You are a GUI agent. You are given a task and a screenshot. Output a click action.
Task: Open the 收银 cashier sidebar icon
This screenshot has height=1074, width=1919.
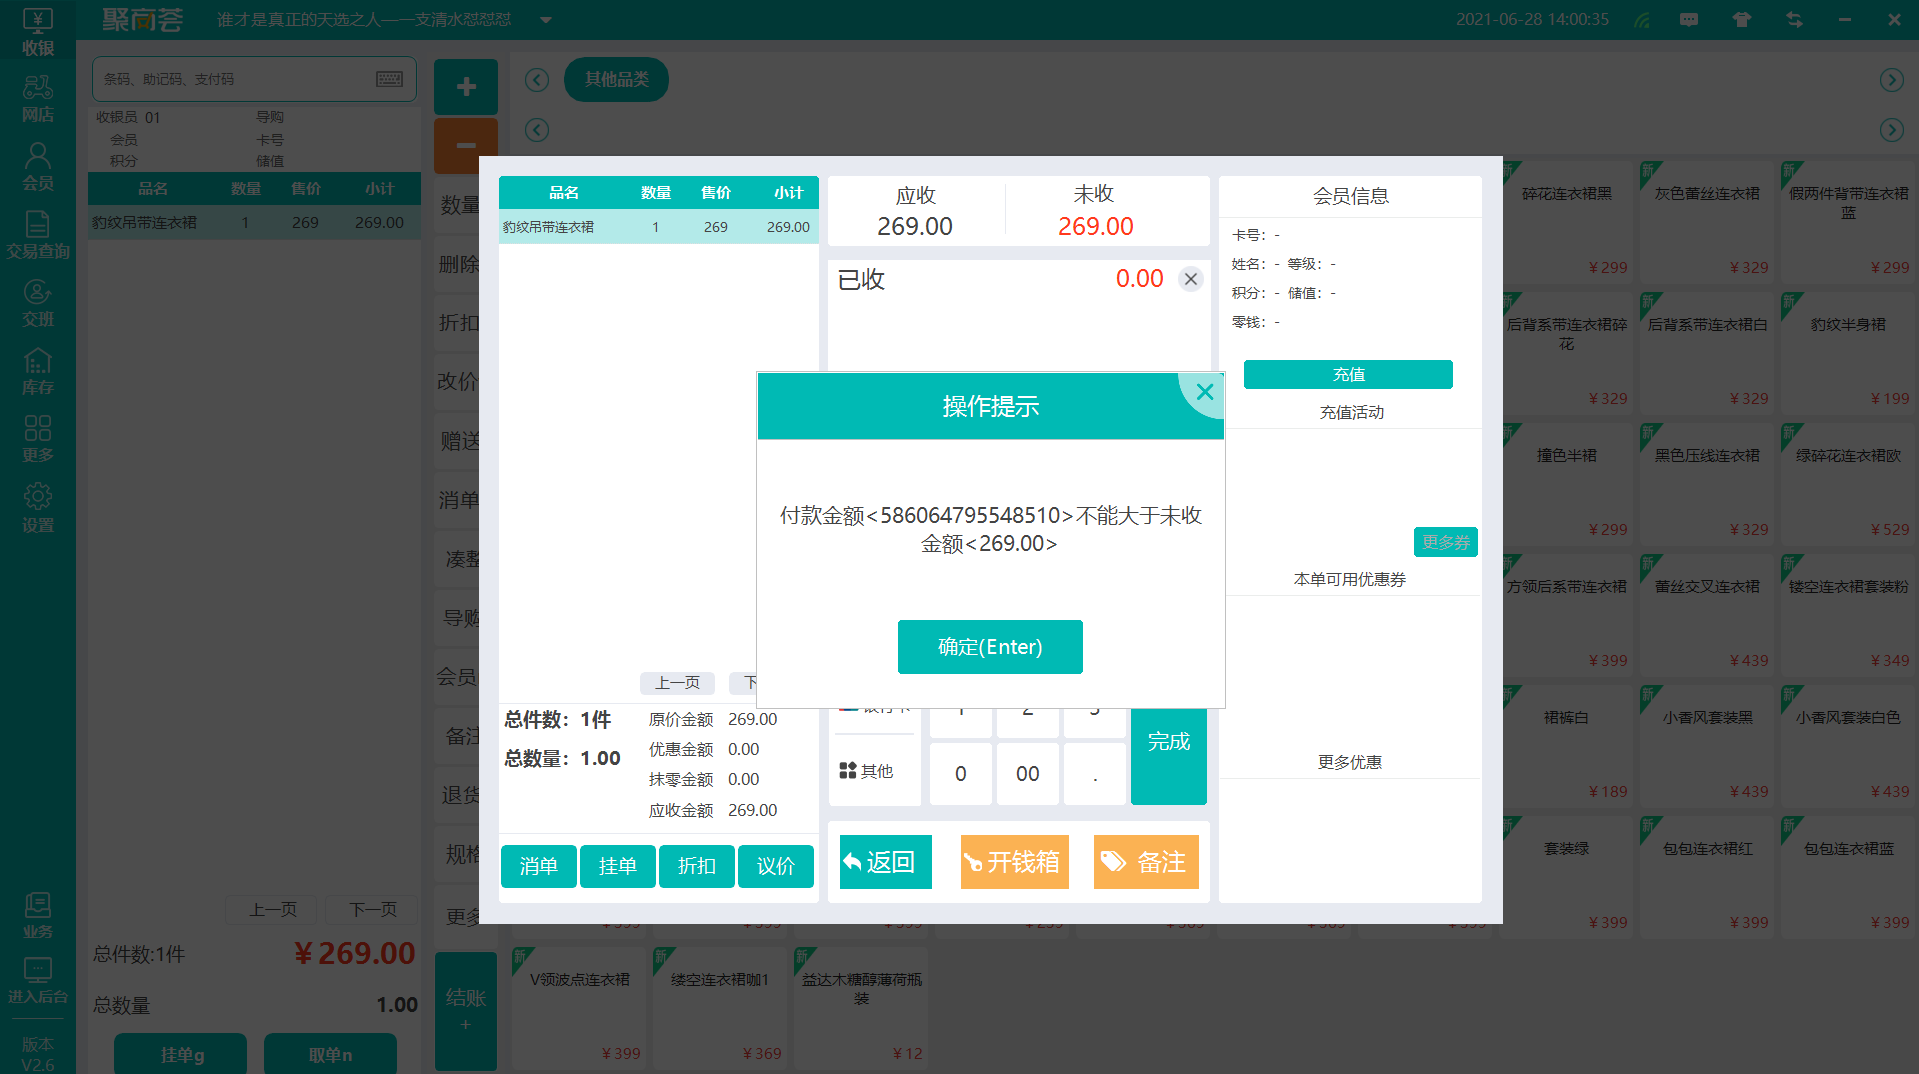pyautogui.click(x=38, y=32)
